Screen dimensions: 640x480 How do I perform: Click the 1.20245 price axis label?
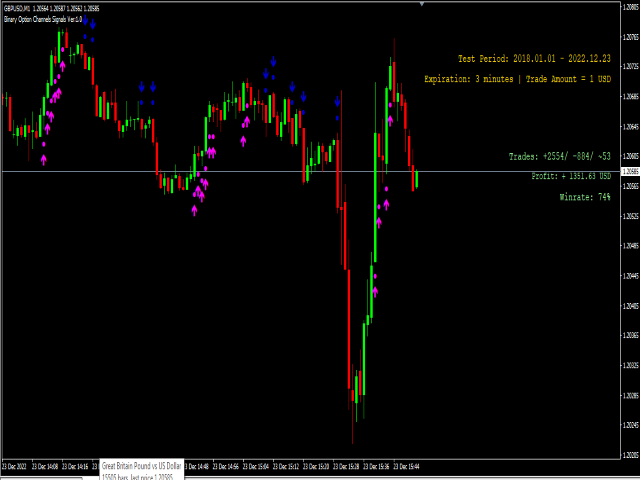[631, 425]
